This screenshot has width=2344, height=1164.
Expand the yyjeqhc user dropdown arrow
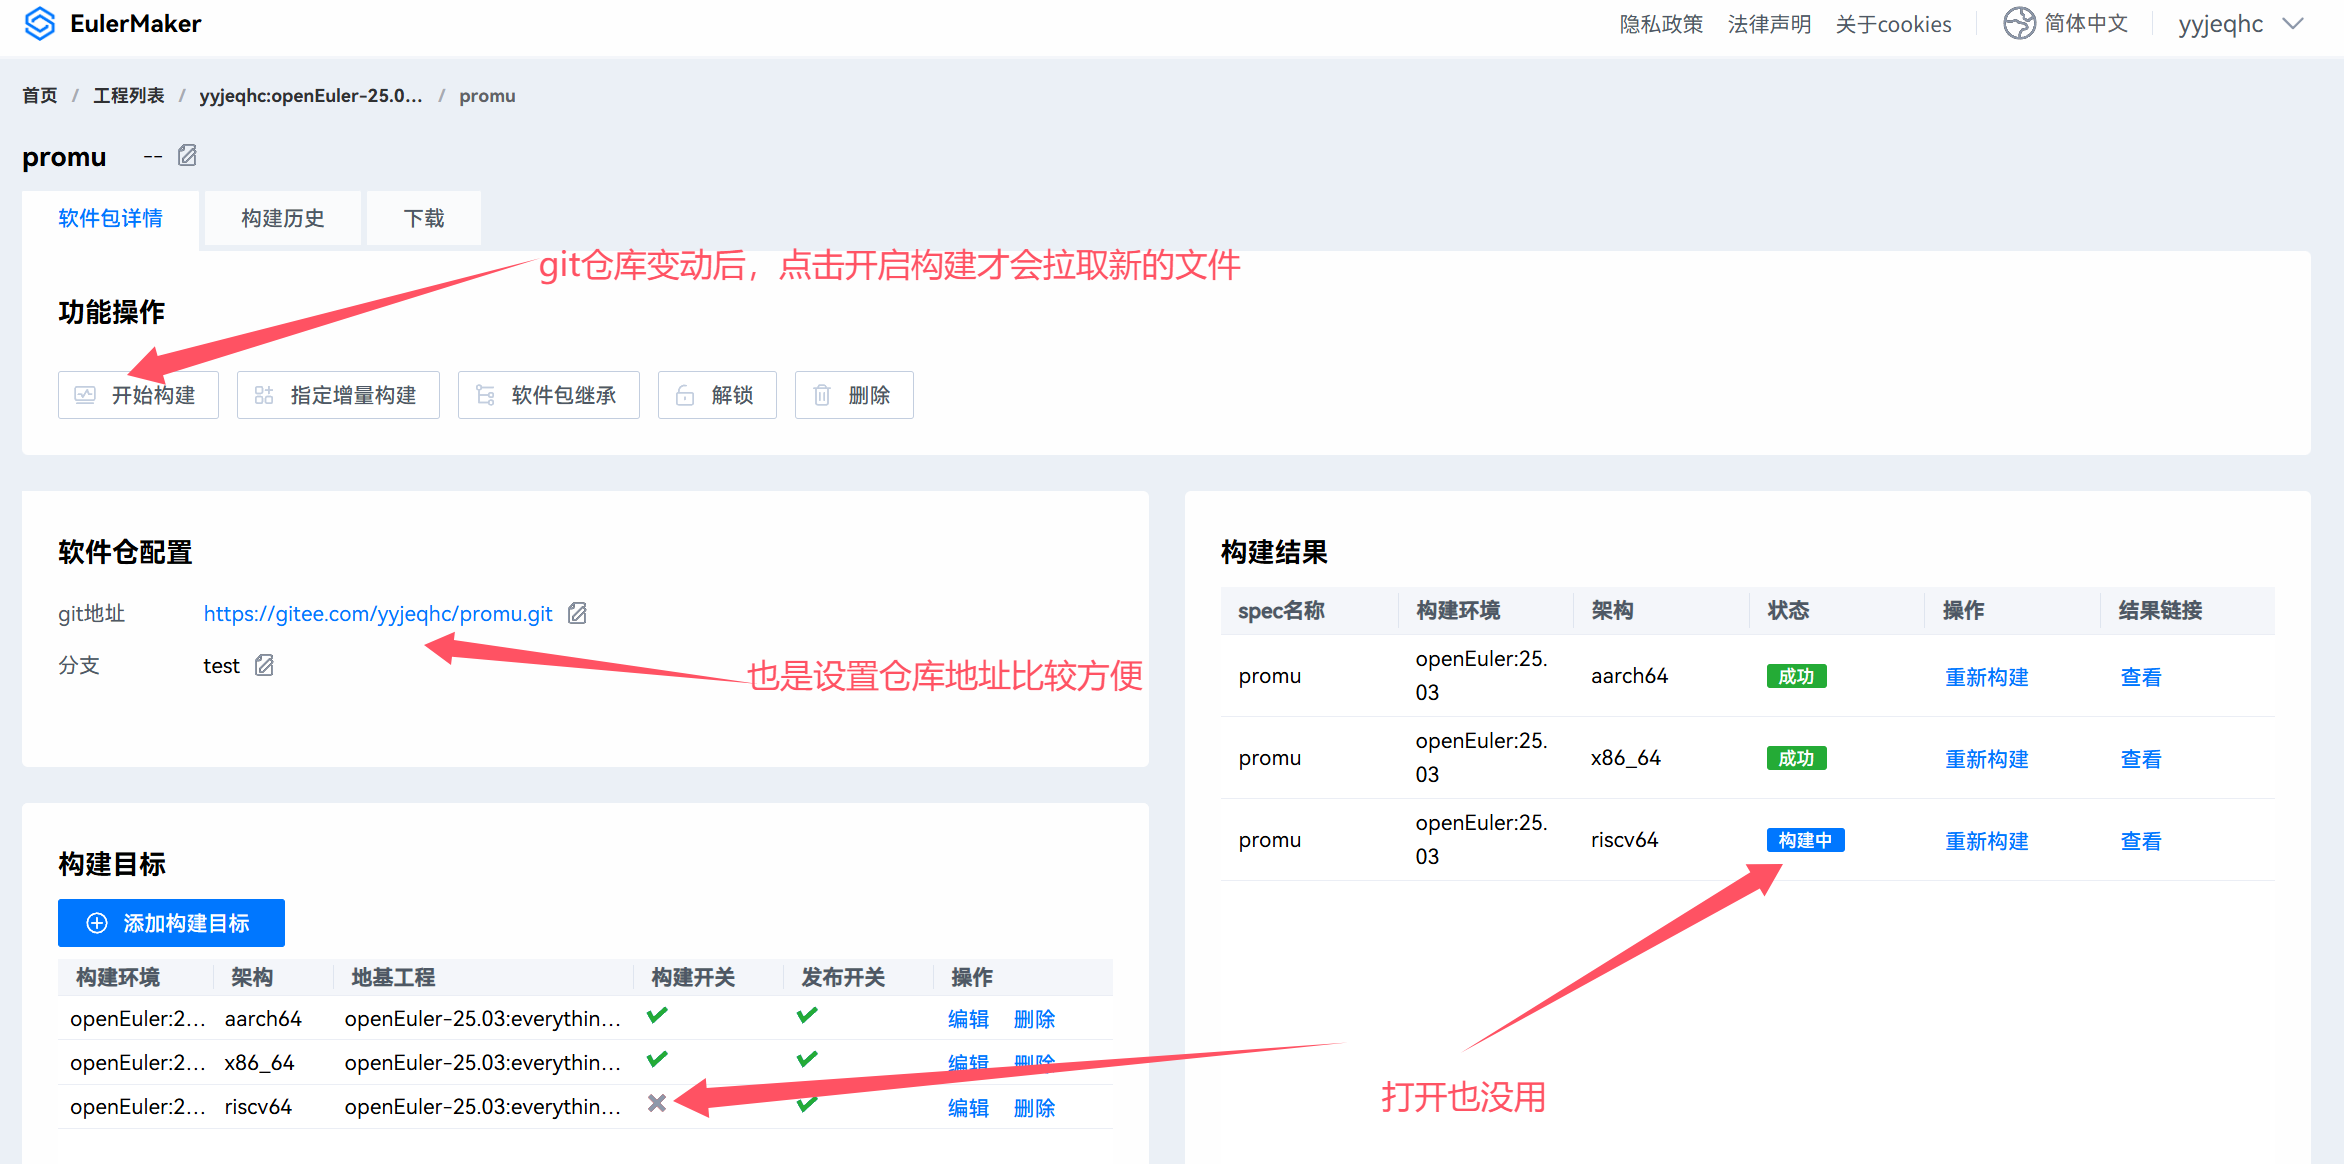(2294, 24)
